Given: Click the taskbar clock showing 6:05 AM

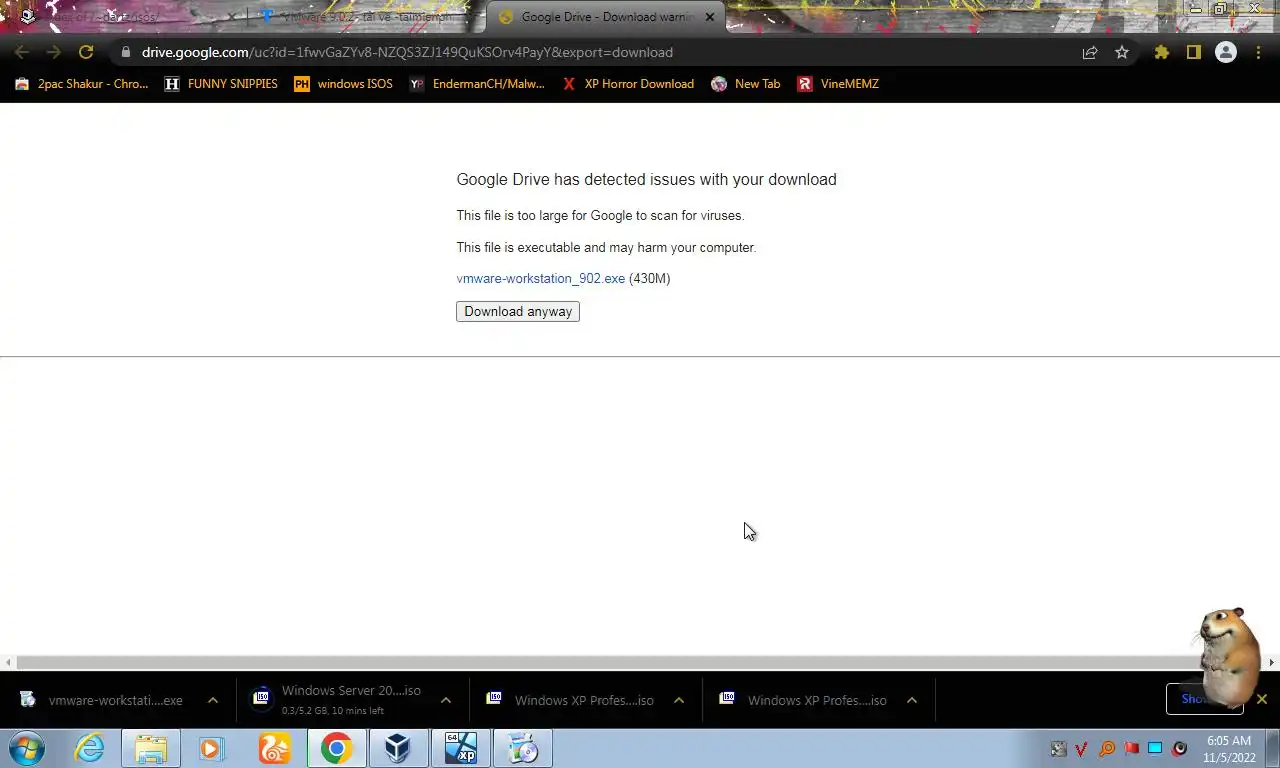Looking at the screenshot, I should coord(1229,748).
